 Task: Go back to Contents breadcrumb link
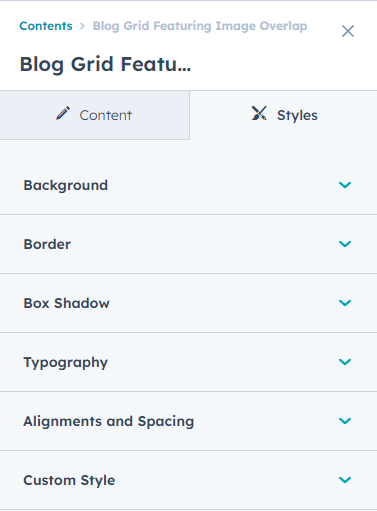coord(46,26)
